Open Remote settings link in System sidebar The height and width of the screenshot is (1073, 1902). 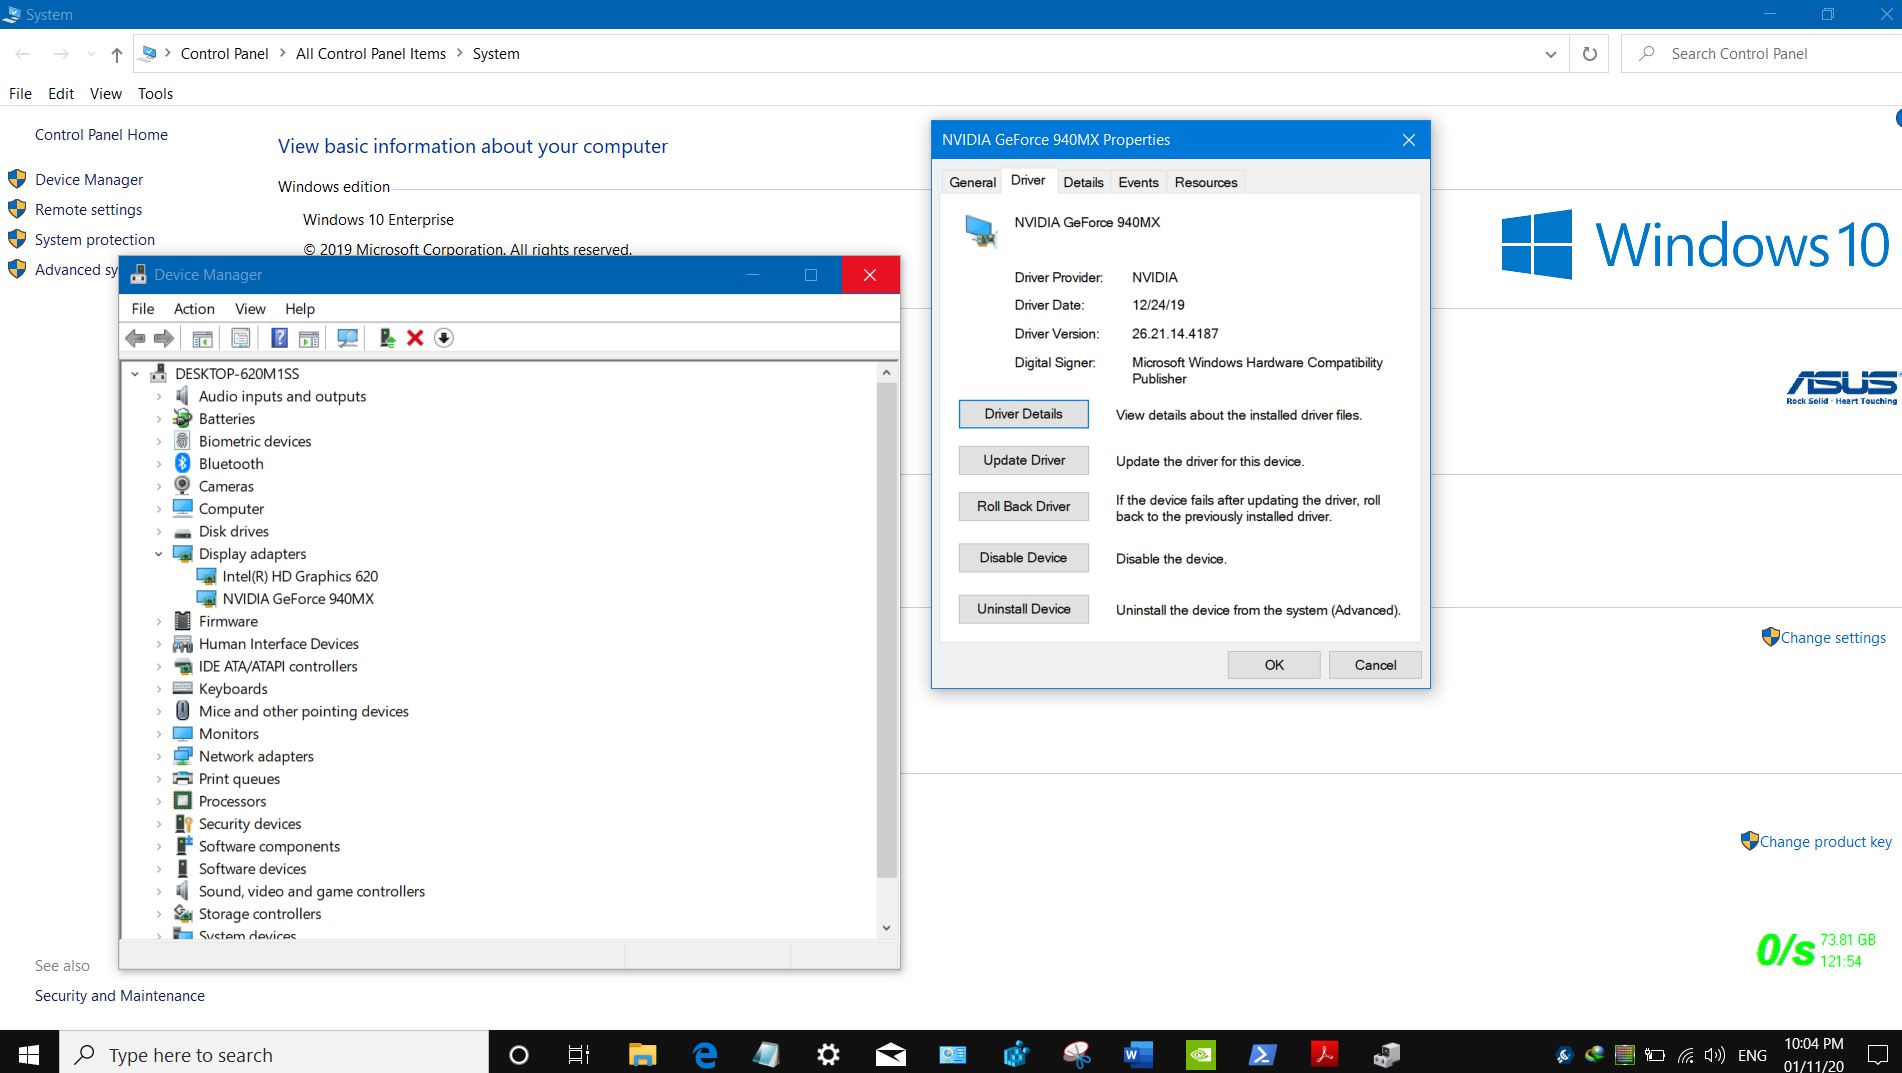tap(88, 210)
